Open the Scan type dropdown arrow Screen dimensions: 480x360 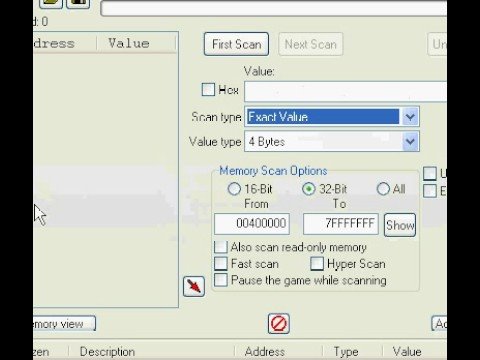(x=410, y=117)
